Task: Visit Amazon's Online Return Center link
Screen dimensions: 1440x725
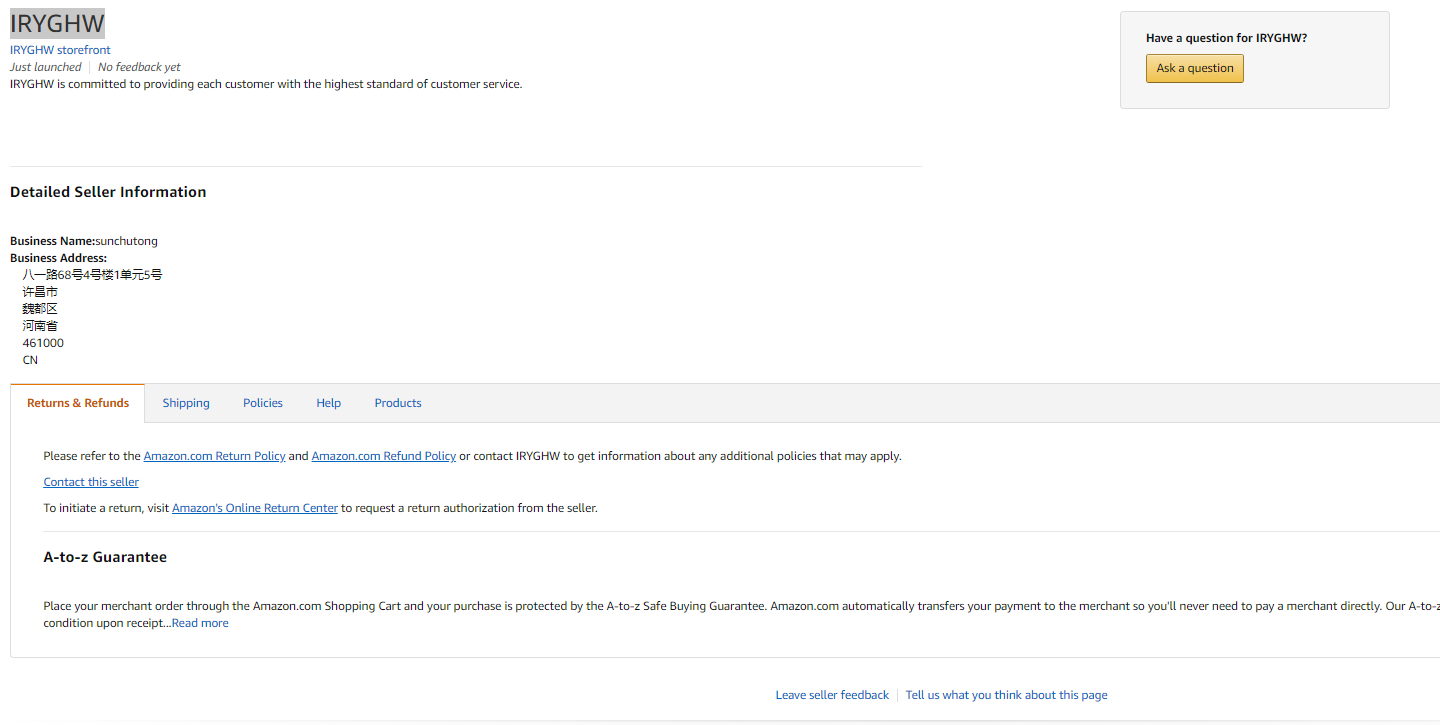Action: [255, 508]
